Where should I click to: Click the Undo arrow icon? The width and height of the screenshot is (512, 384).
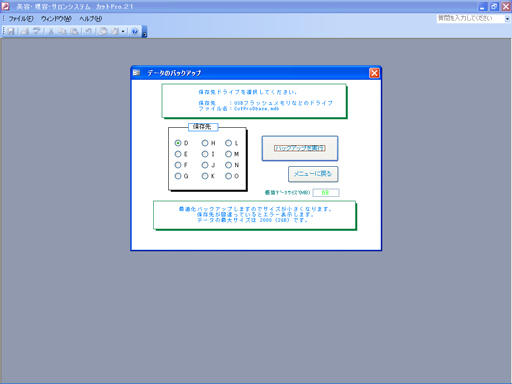[88, 31]
